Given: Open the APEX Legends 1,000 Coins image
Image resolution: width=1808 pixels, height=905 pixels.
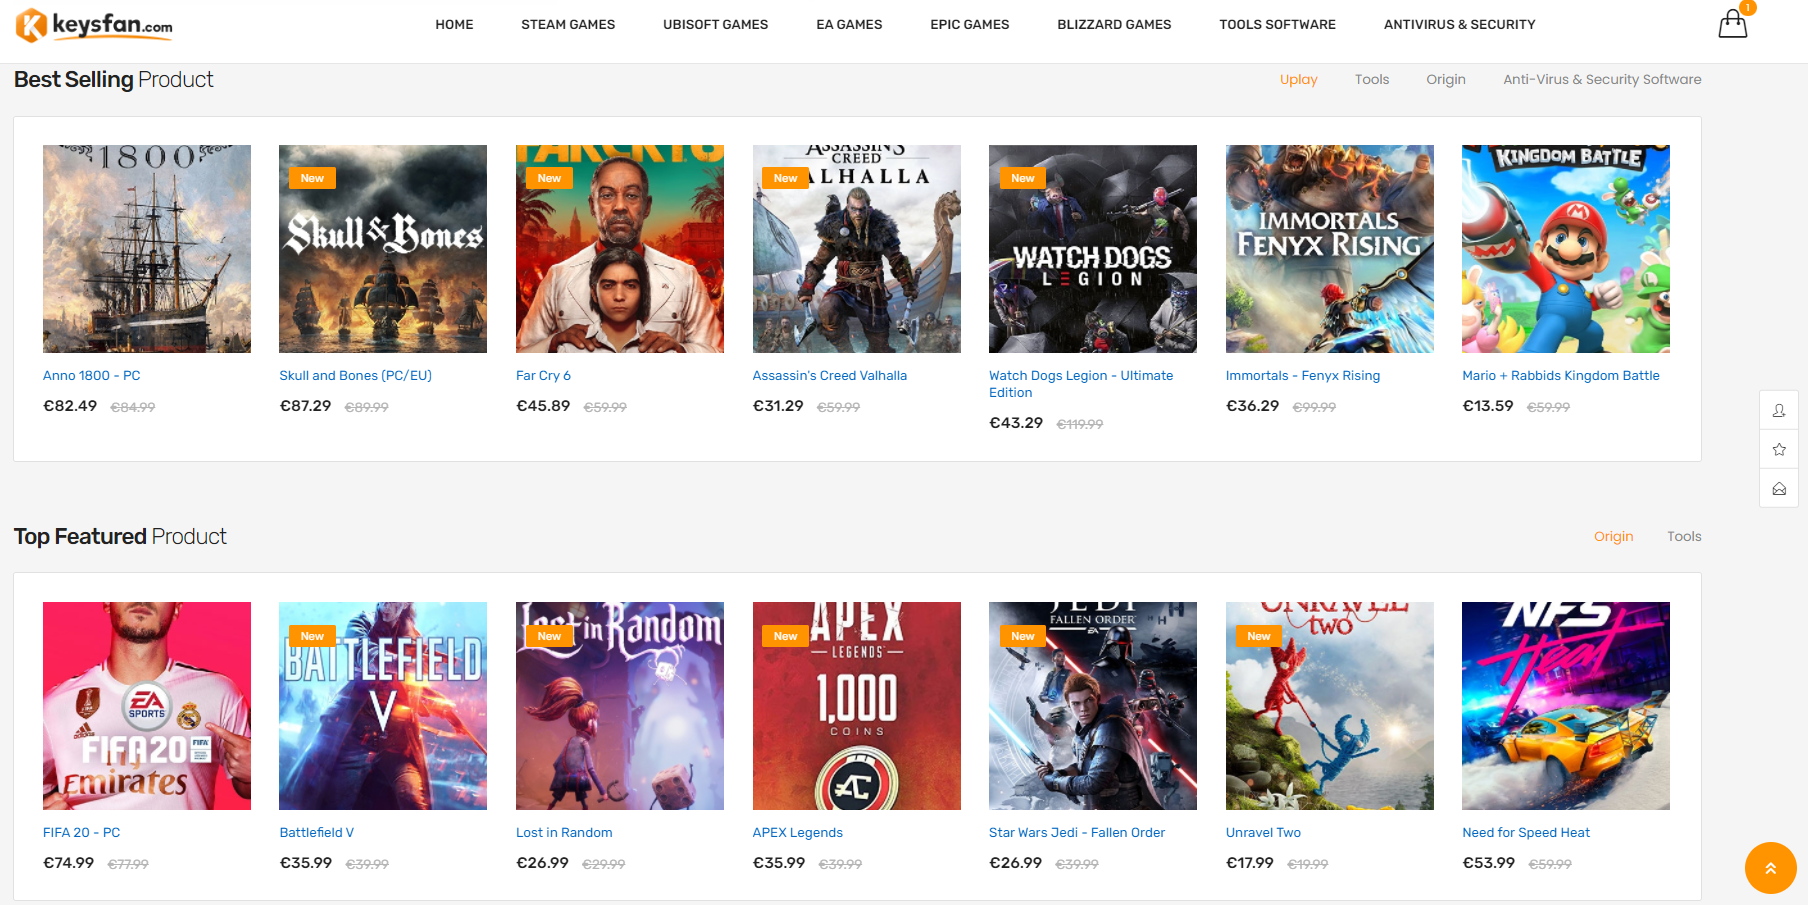Looking at the screenshot, I should [x=857, y=706].
